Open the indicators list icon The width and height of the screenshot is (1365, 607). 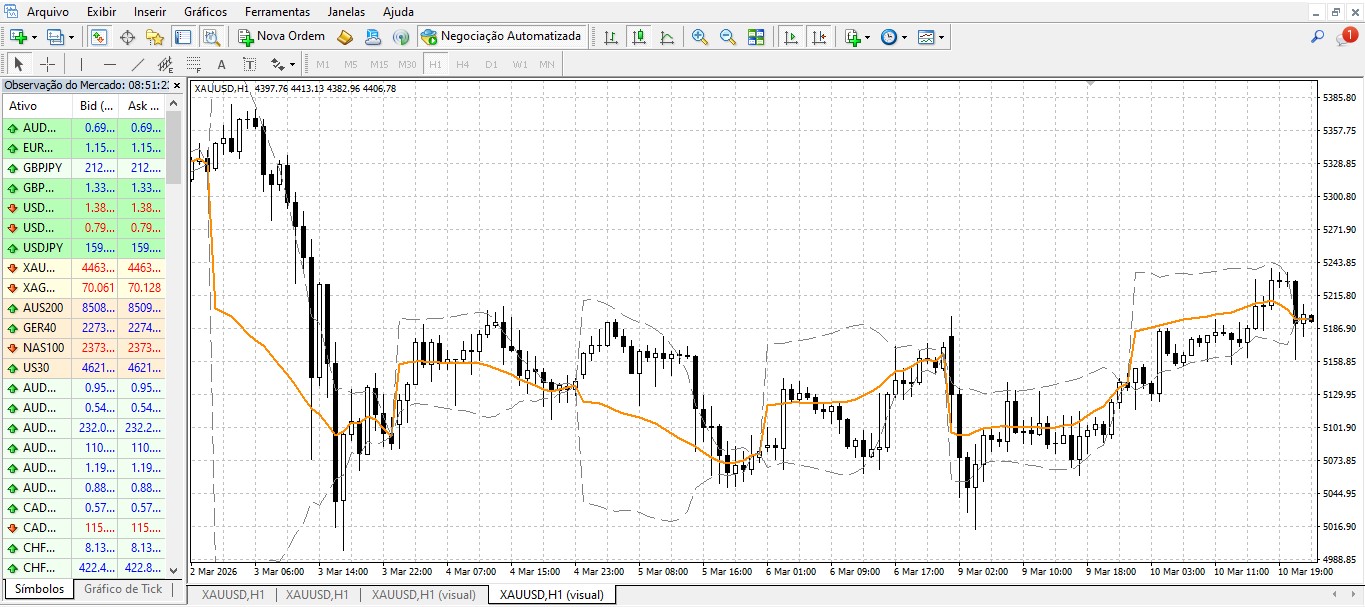click(852, 37)
